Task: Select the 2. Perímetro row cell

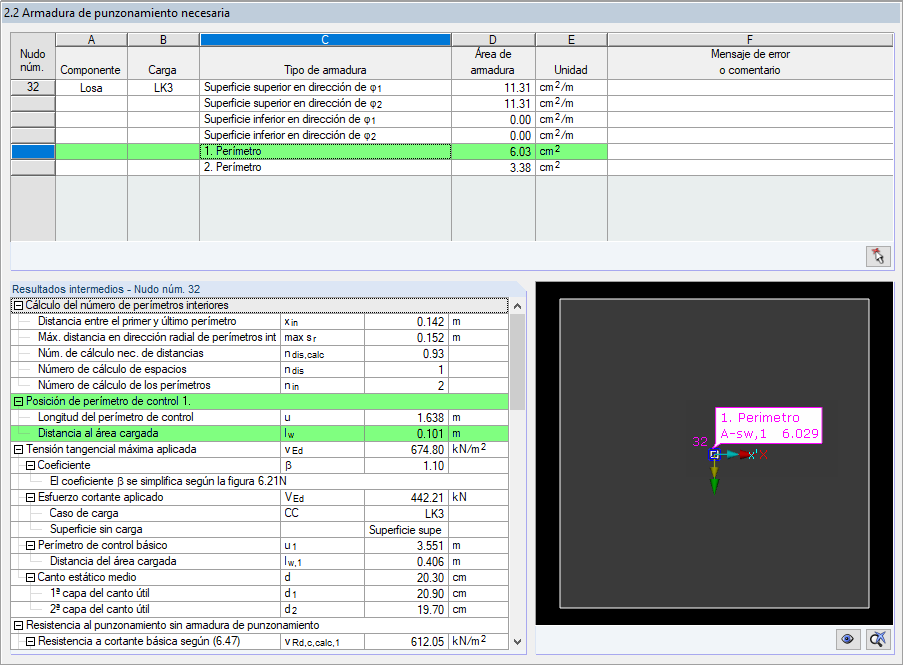Action: click(x=325, y=168)
